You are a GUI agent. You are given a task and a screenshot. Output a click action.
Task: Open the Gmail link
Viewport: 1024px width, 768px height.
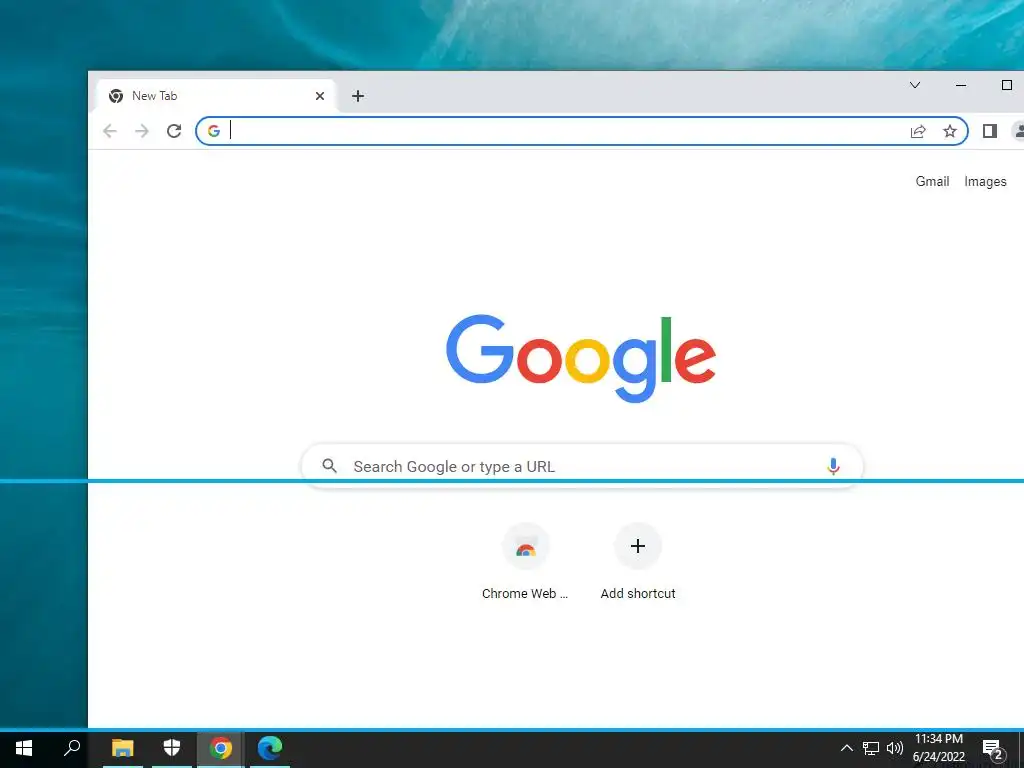[x=932, y=182]
